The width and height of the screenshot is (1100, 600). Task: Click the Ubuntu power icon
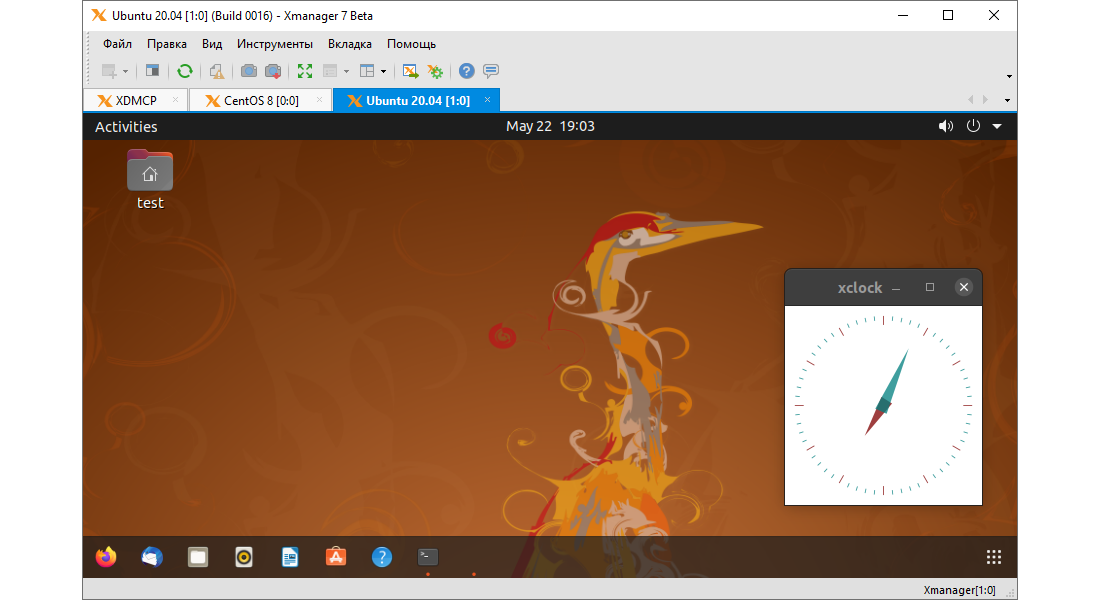point(973,126)
